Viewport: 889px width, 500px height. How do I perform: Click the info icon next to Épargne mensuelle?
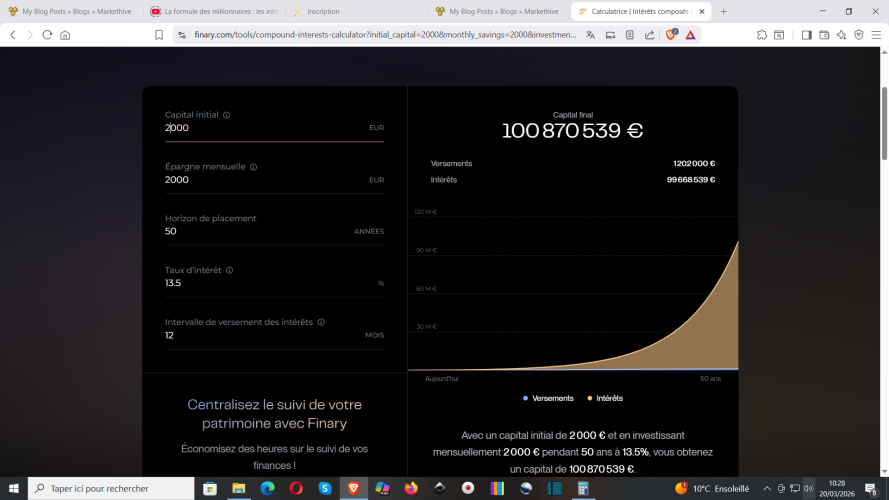coord(253,167)
